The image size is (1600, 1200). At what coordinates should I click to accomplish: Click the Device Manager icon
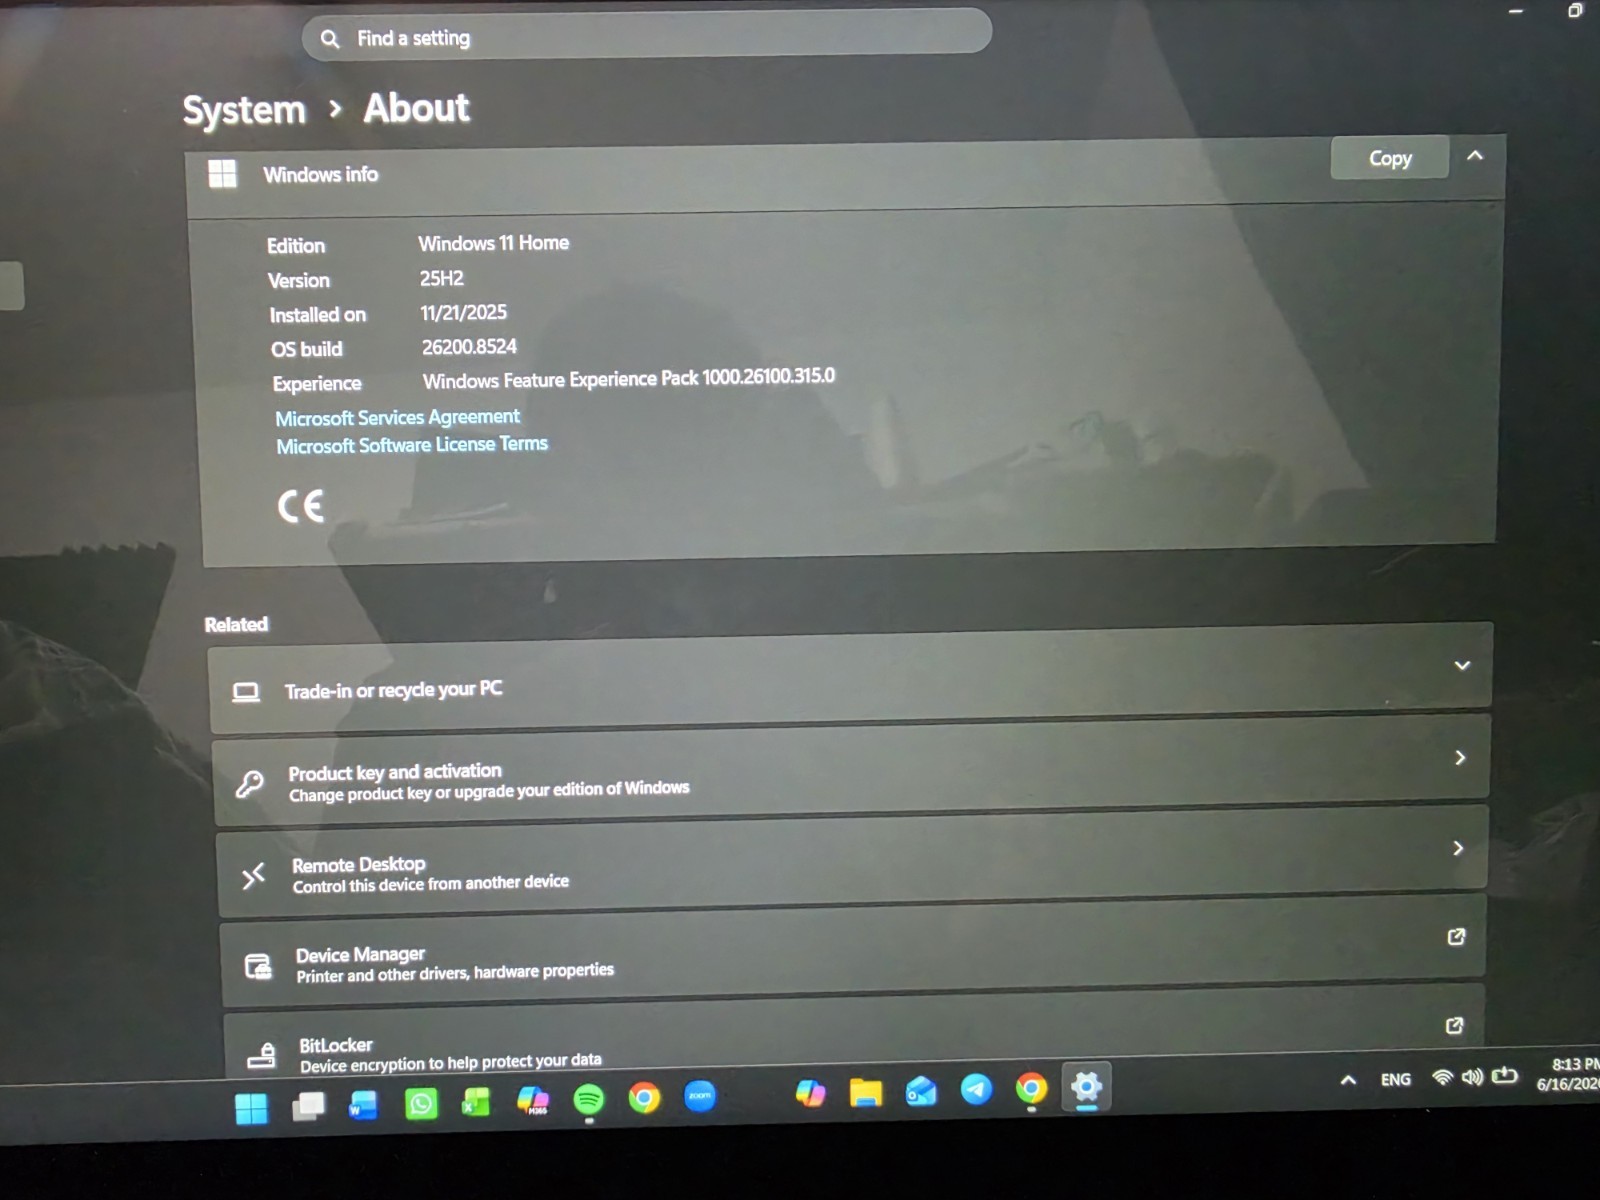tap(258, 966)
